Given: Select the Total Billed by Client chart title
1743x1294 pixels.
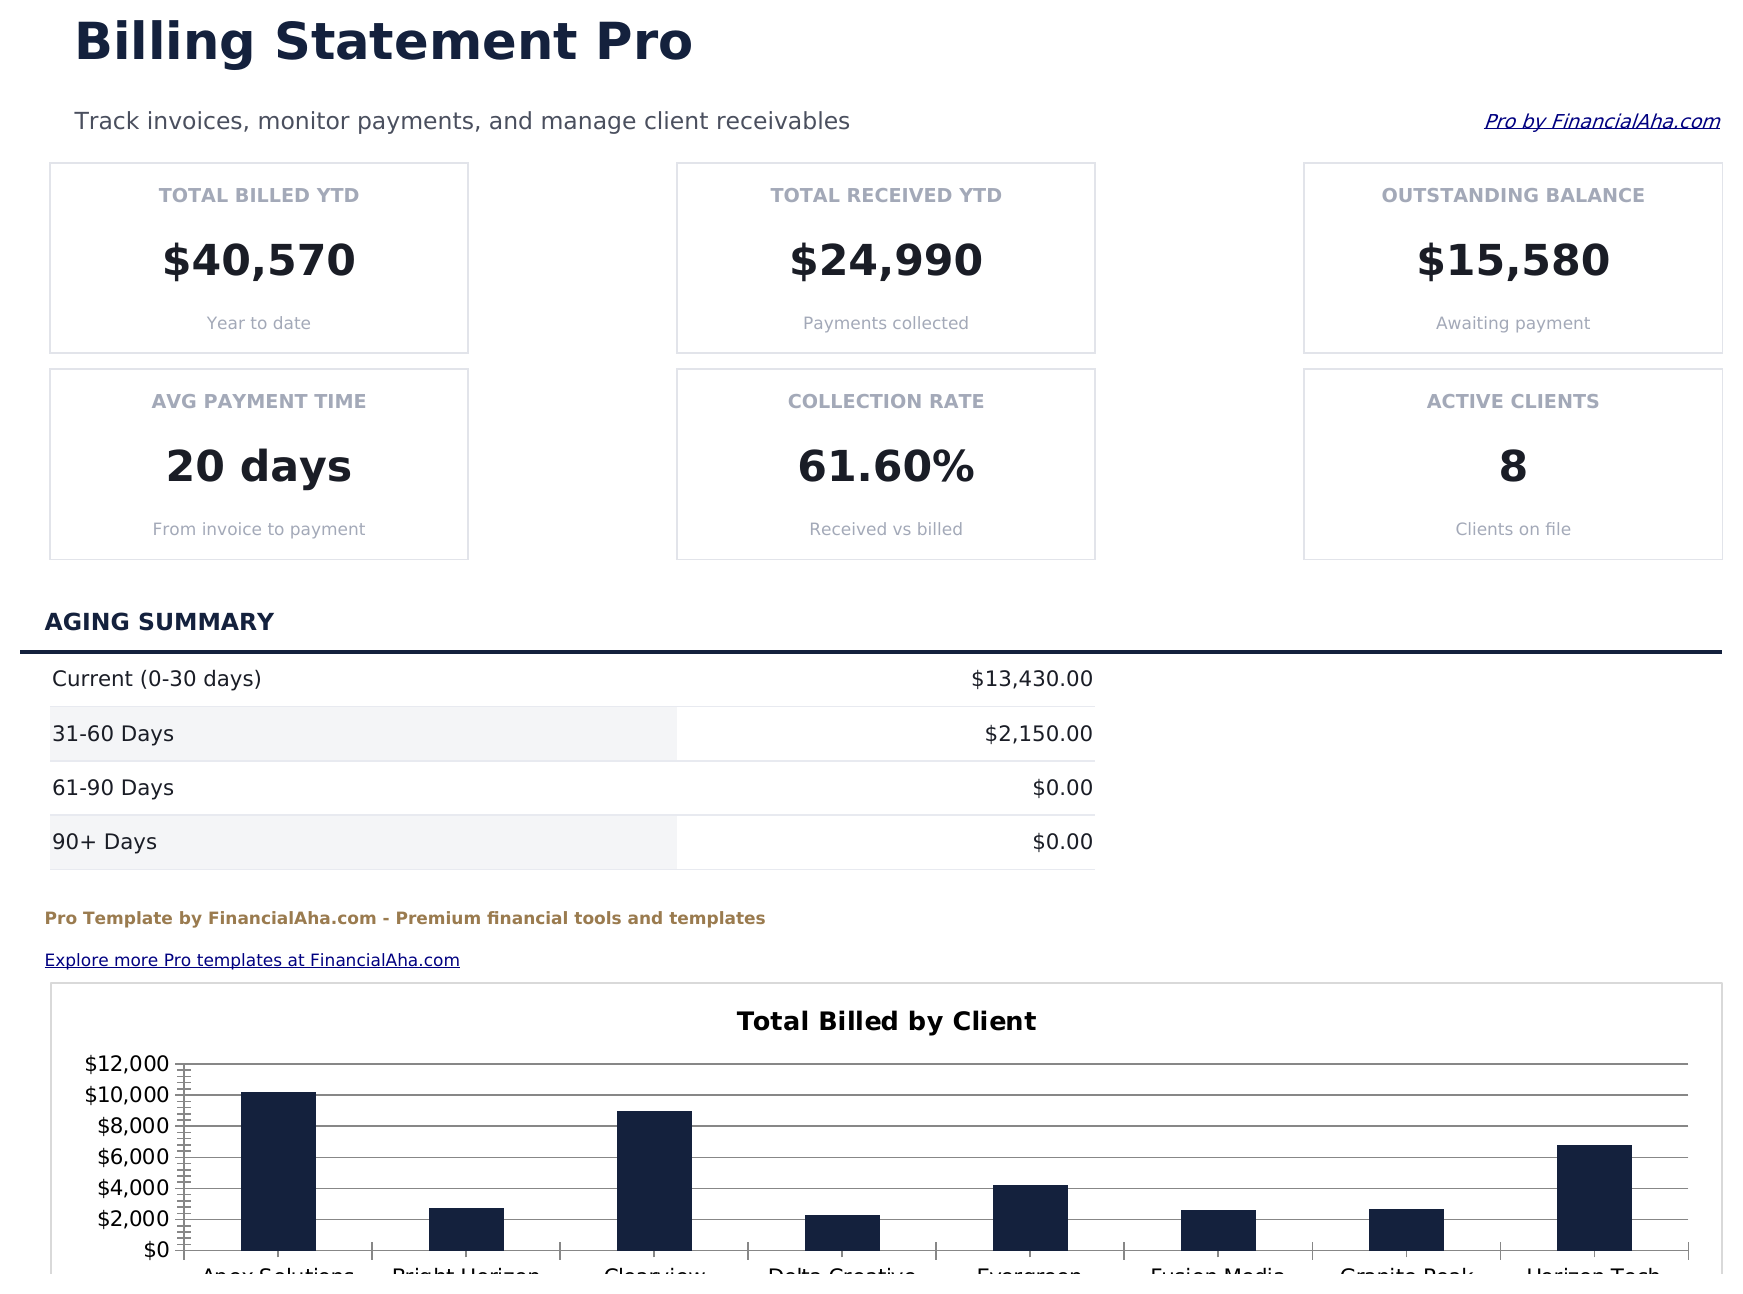Looking at the screenshot, I should [x=886, y=1021].
